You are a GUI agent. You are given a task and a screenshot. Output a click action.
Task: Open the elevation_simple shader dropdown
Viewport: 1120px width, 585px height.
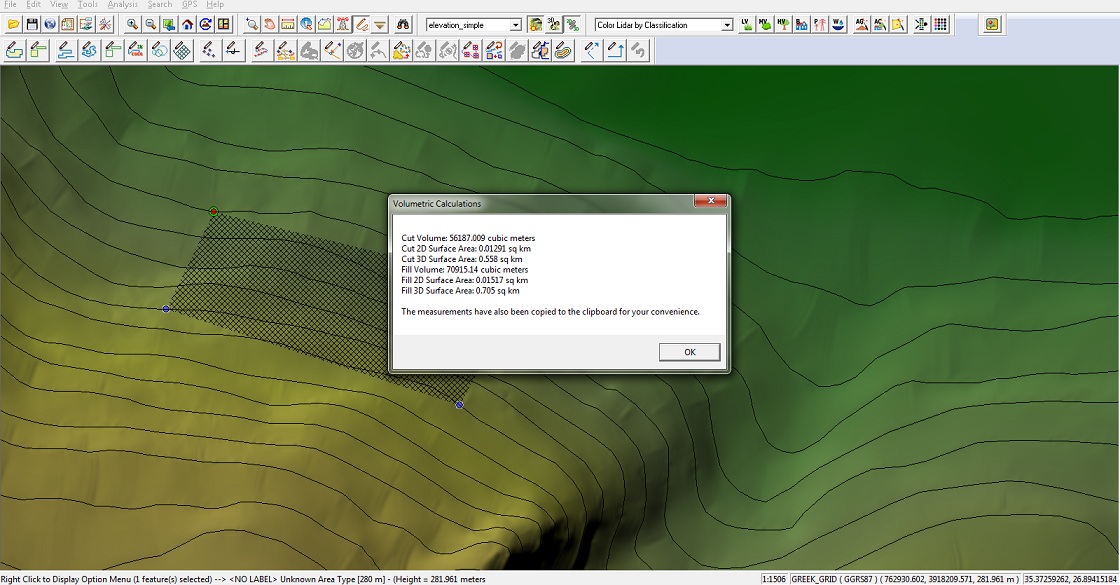pyautogui.click(x=515, y=25)
